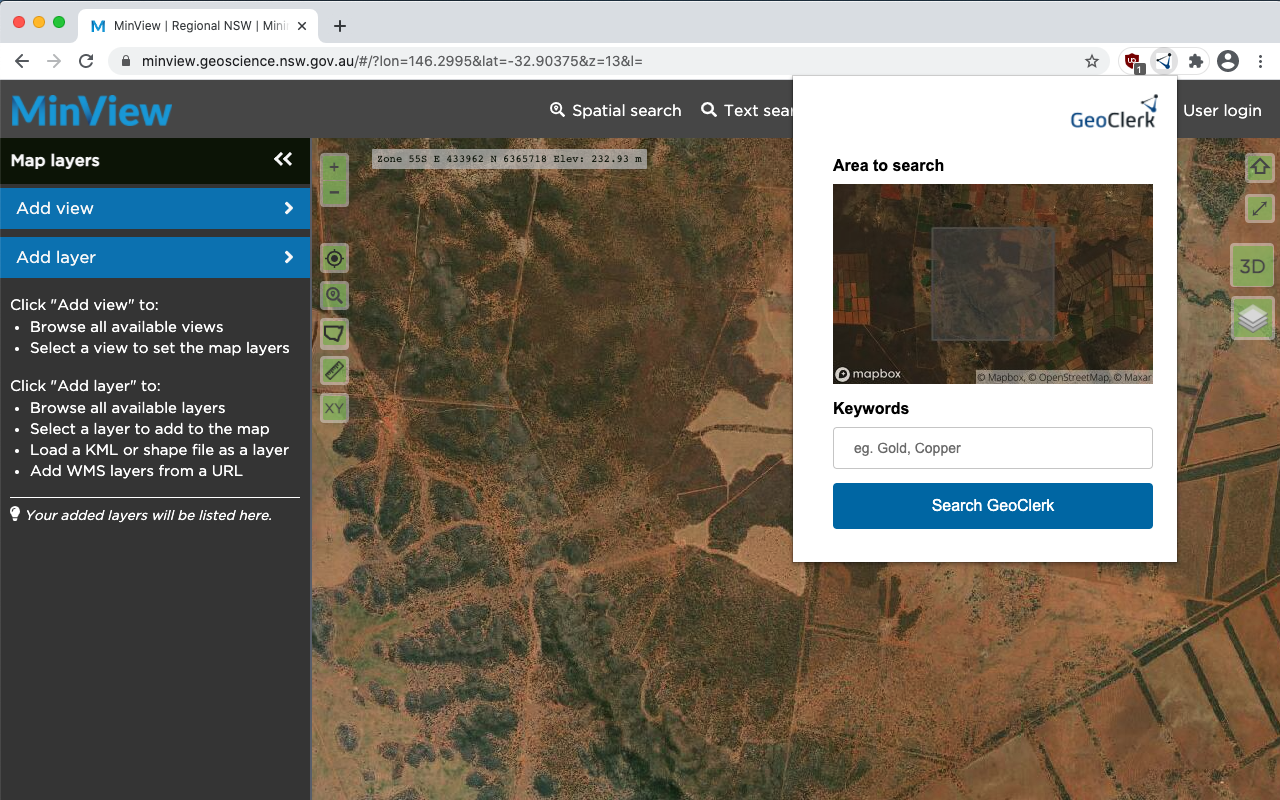Image resolution: width=1280 pixels, height=800 pixels.
Task: Open the 3D map view
Action: [x=1252, y=266]
